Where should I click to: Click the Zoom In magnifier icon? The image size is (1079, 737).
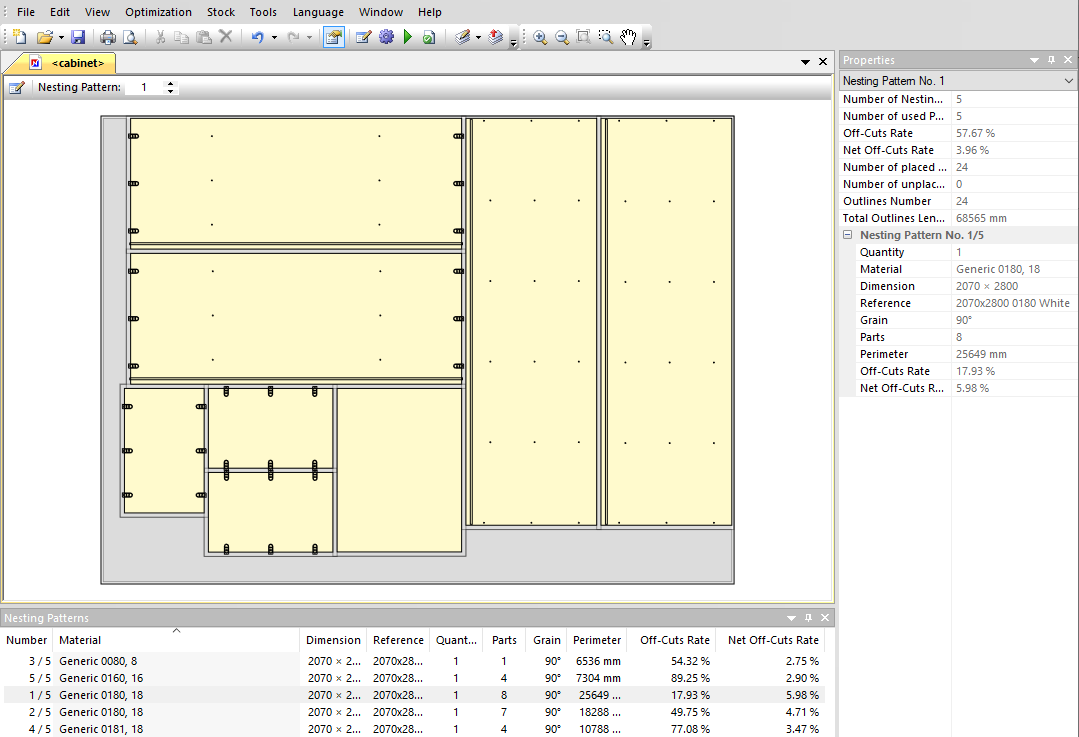click(540, 37)
